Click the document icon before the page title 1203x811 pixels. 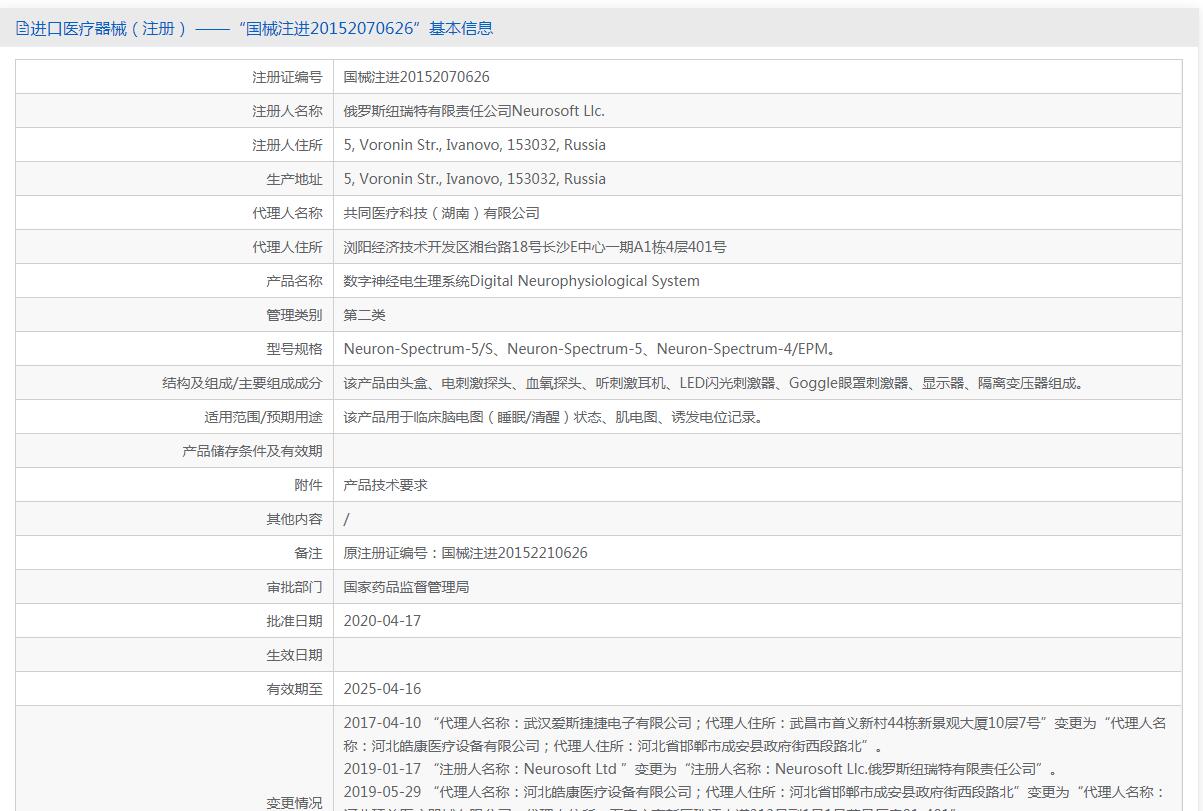23,29
